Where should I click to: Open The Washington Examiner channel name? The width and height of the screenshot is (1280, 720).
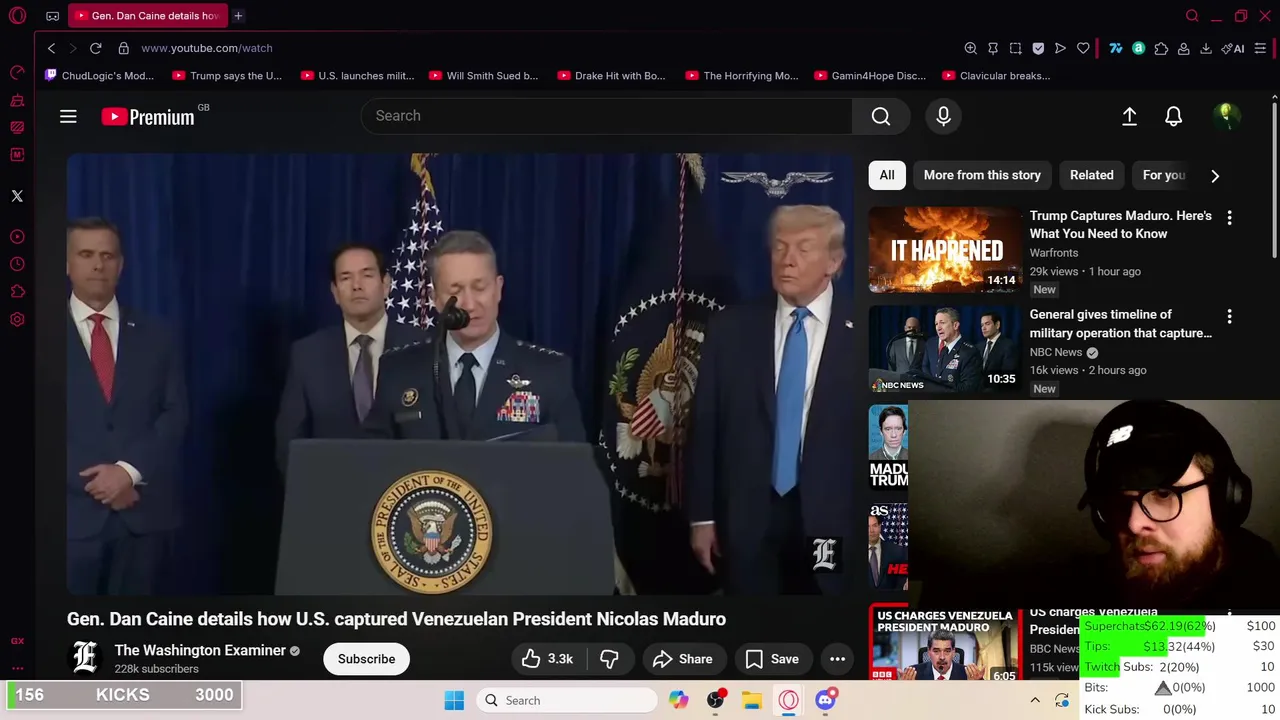tap(200, 650)
